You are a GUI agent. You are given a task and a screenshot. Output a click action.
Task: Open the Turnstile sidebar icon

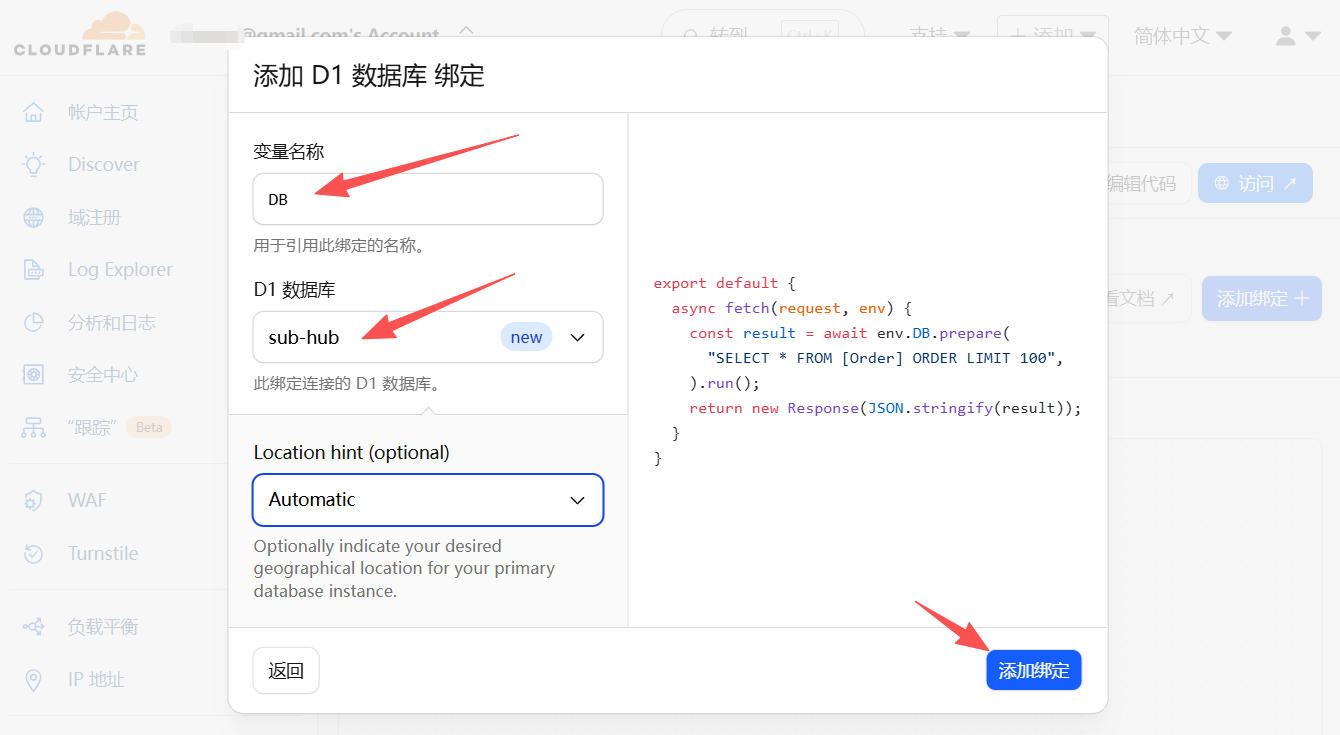34,553
